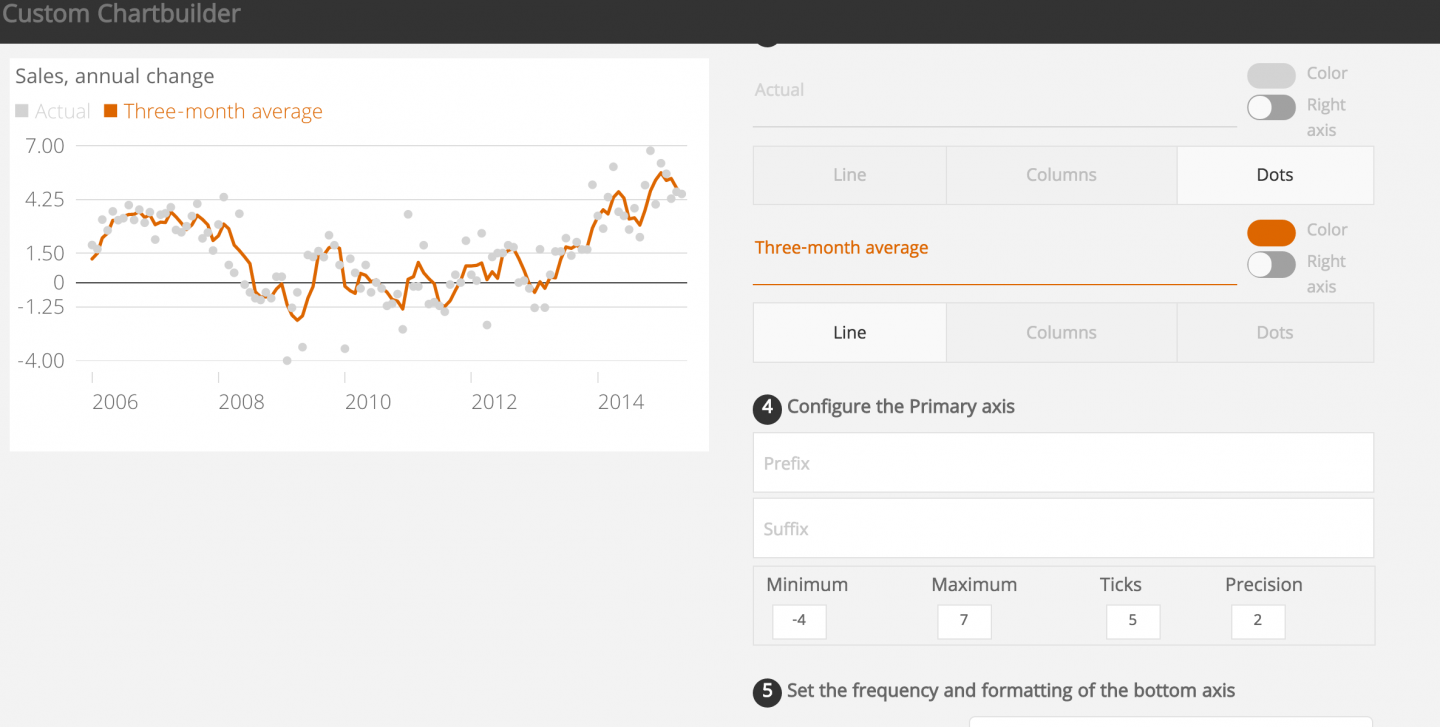Enable Right axis for the Actual series
The width and height of the screenshot is (1440, 727).
coord(1271,106)
